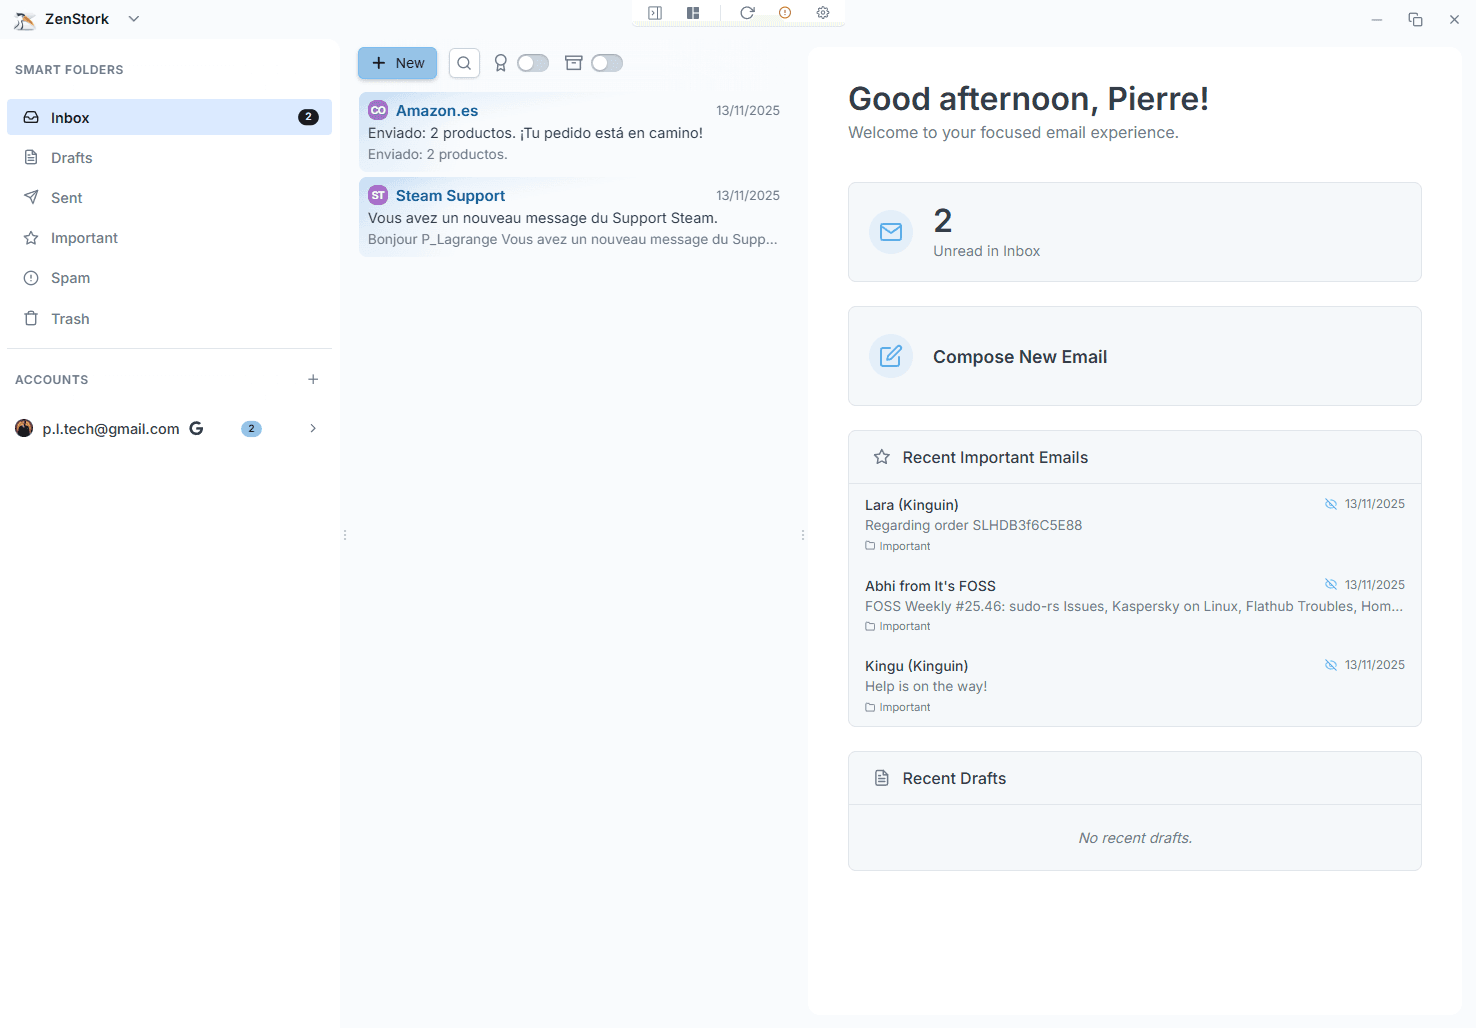Add an account with the plus icon
The image size is (1476, 1028).
(x=313, y=380)
